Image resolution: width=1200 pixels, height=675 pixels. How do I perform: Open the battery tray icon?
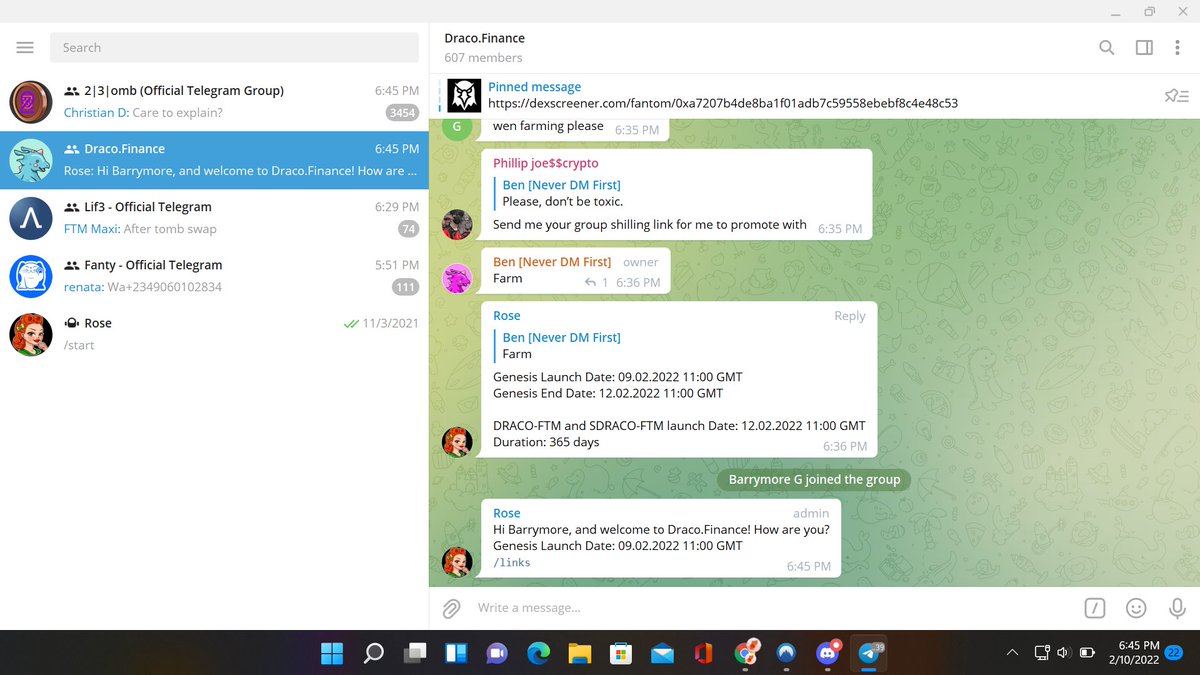pos(1087,653)
